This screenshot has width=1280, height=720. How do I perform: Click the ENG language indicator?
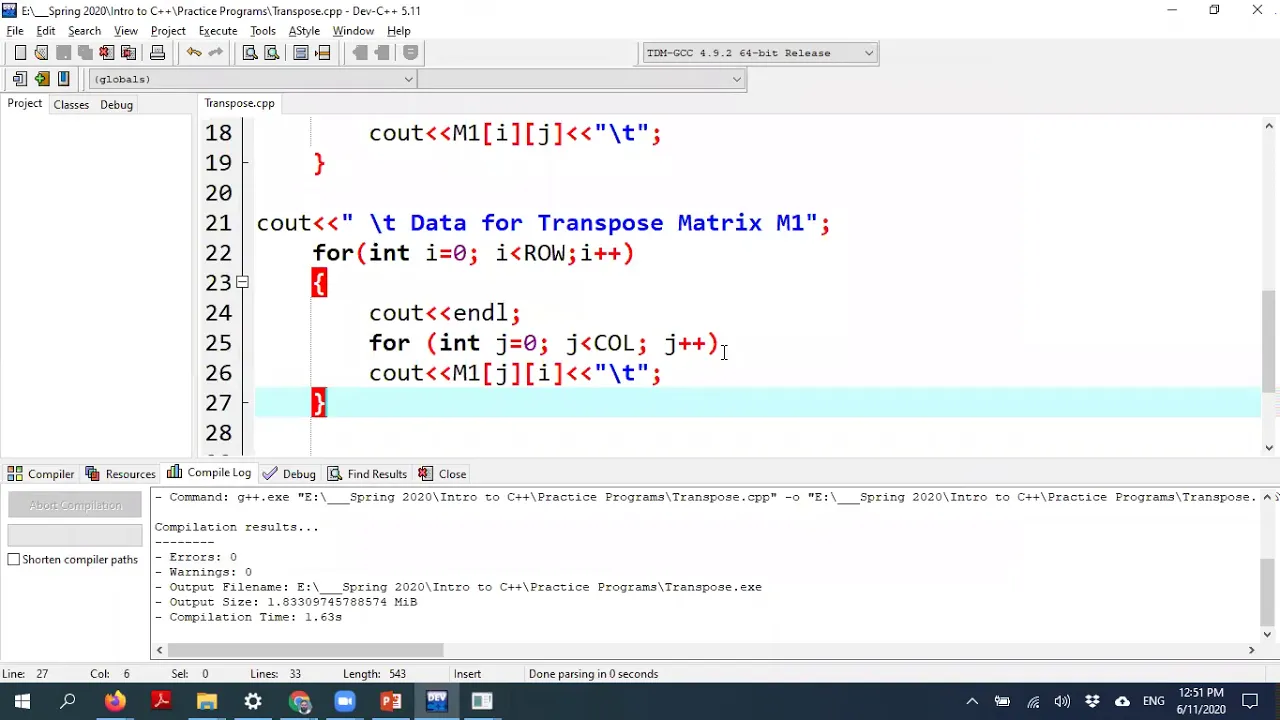point(1153,701)
